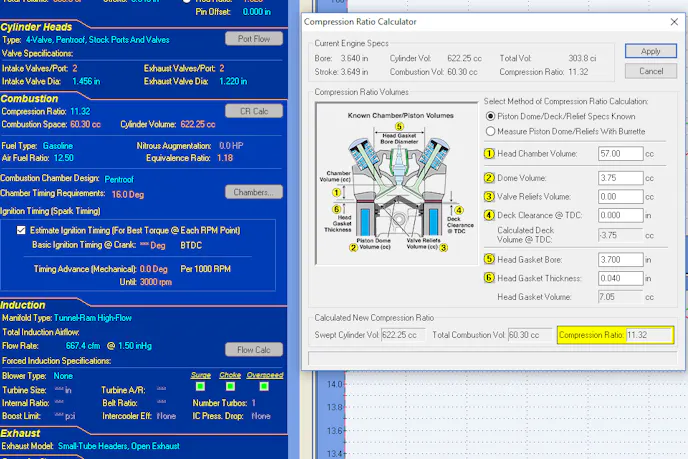Click the number 4 badge beside Deck Clearance @ TDC field

pyautogui.click(x=490, y=214)
